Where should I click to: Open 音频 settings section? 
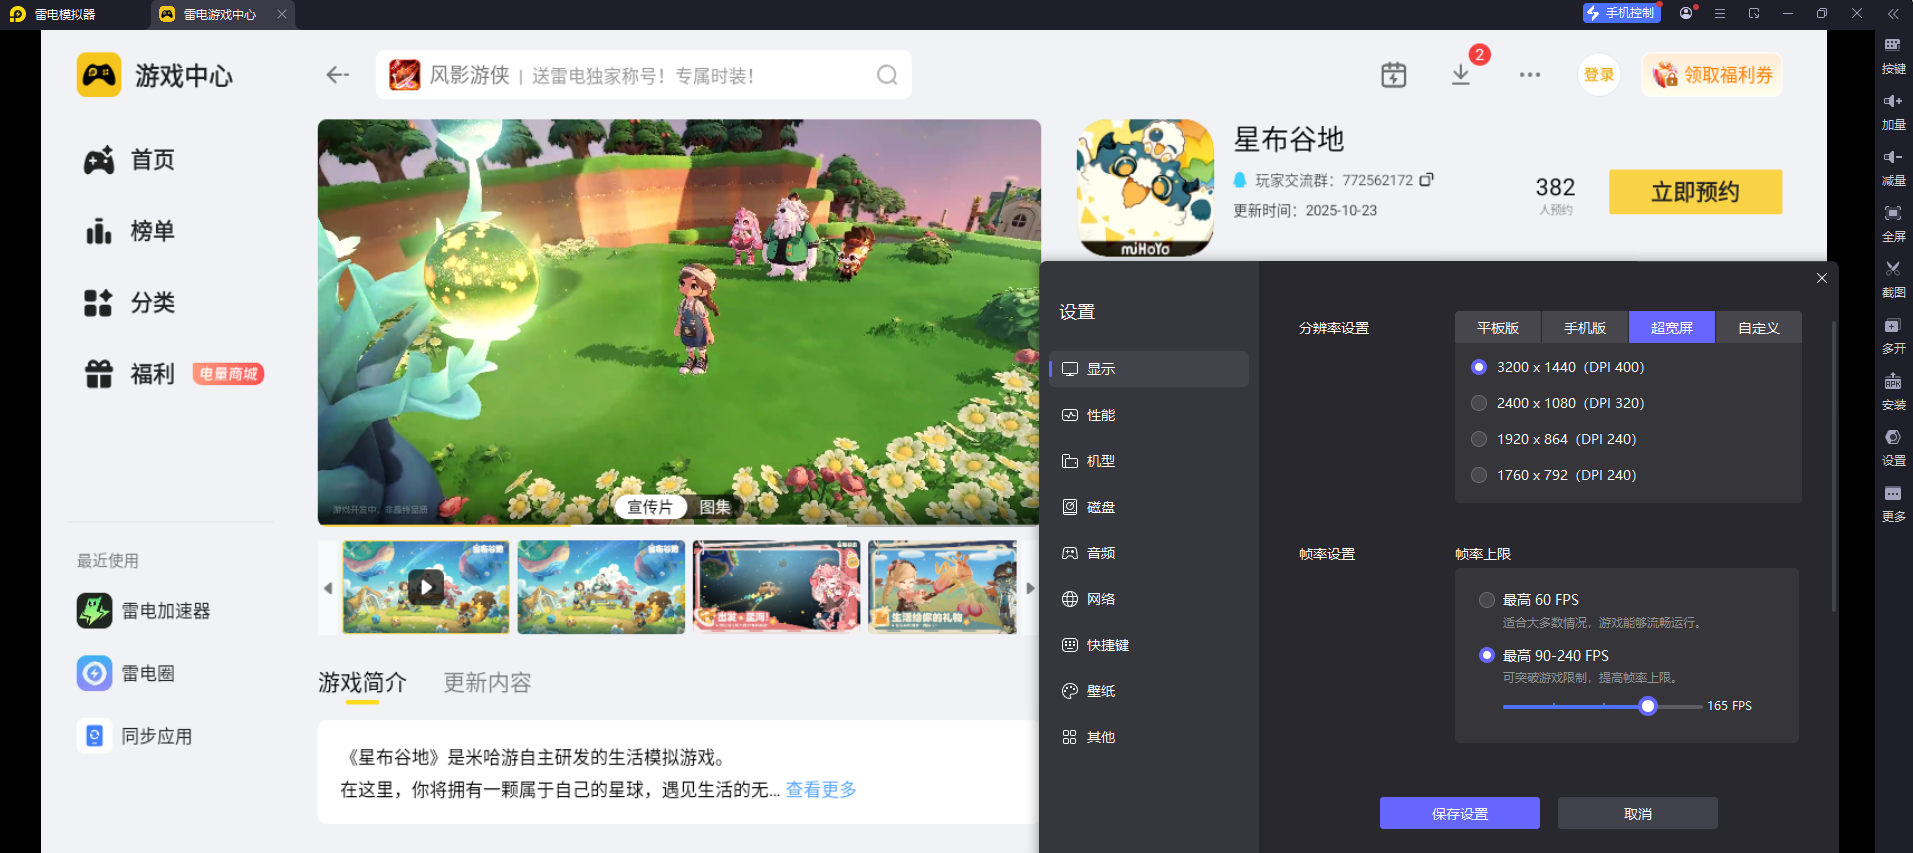pyautogui.click(x=1149, y=553)
